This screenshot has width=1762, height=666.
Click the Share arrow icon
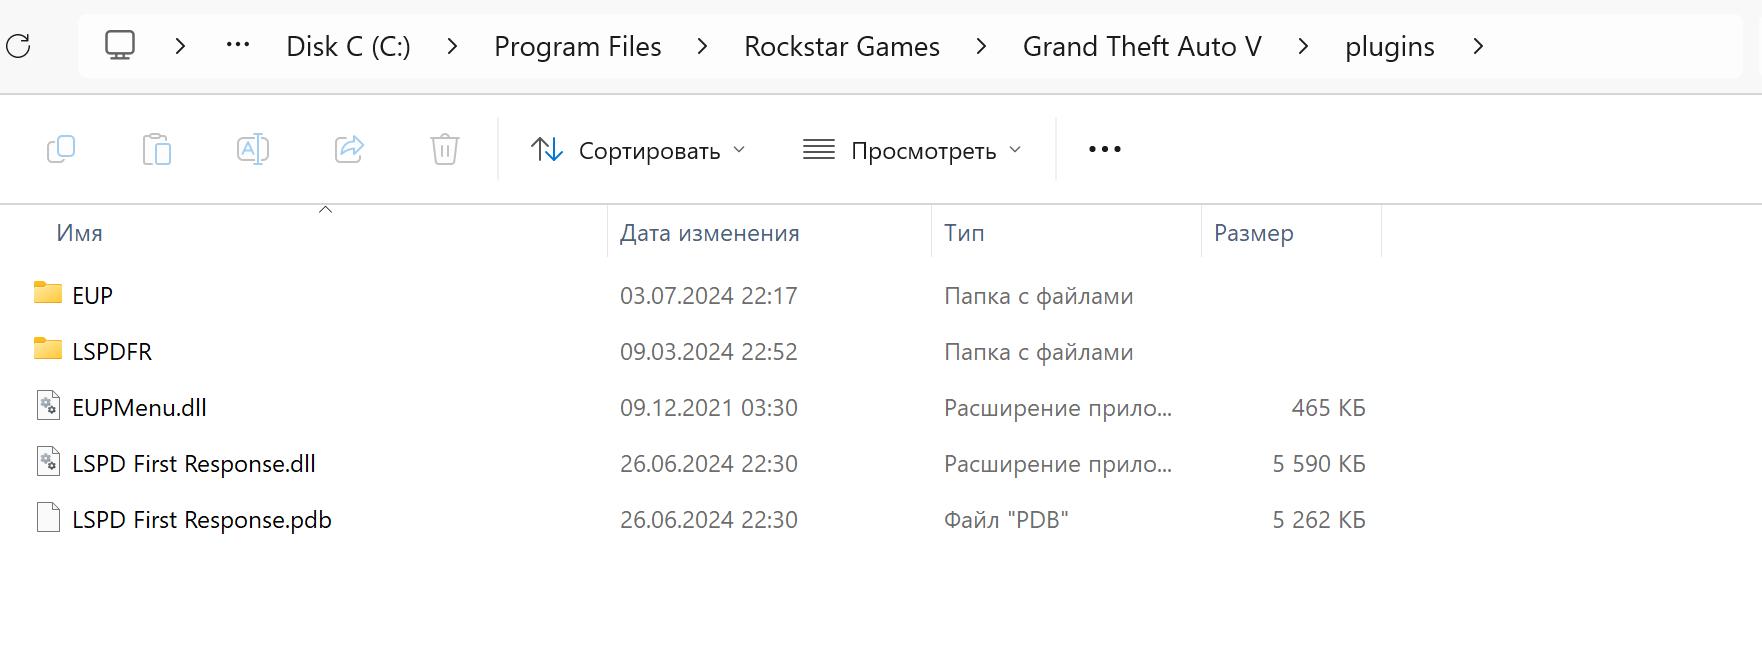tap(349, 149)
